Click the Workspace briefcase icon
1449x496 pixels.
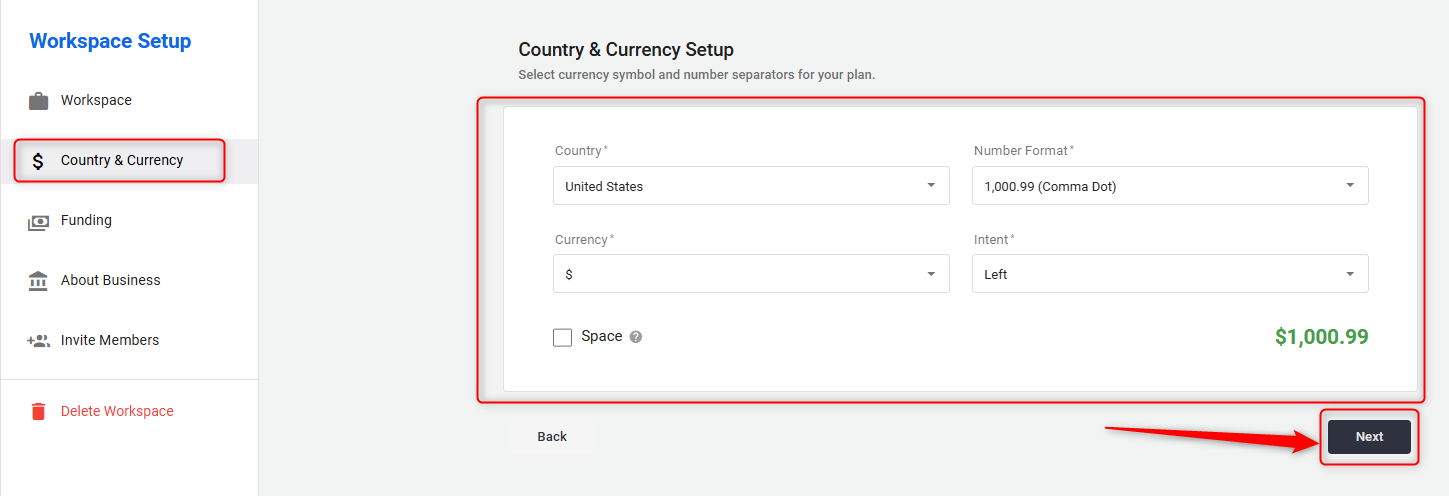(38, 101)
